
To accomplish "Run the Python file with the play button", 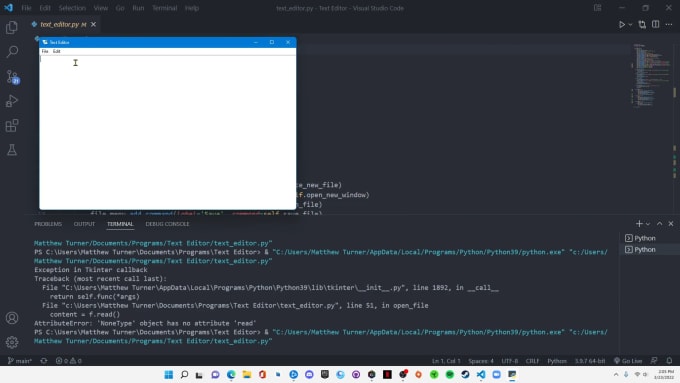I will tap(622, 25).
